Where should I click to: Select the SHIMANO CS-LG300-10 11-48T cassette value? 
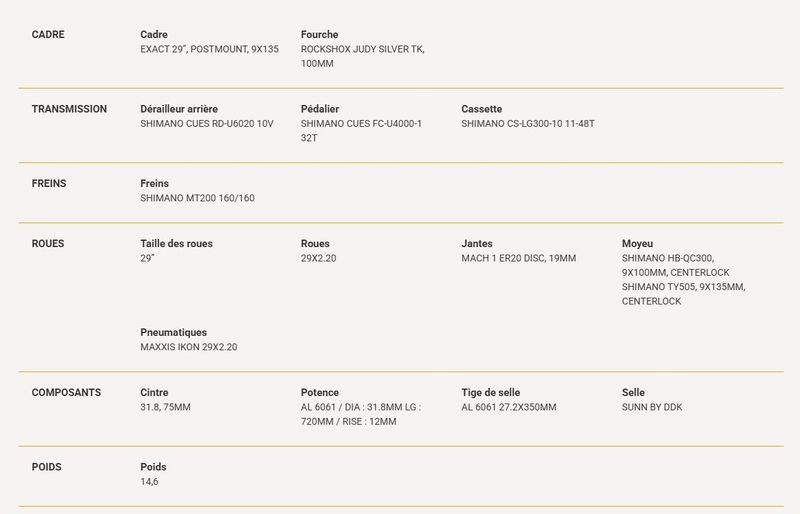click(x=528, y=124)
